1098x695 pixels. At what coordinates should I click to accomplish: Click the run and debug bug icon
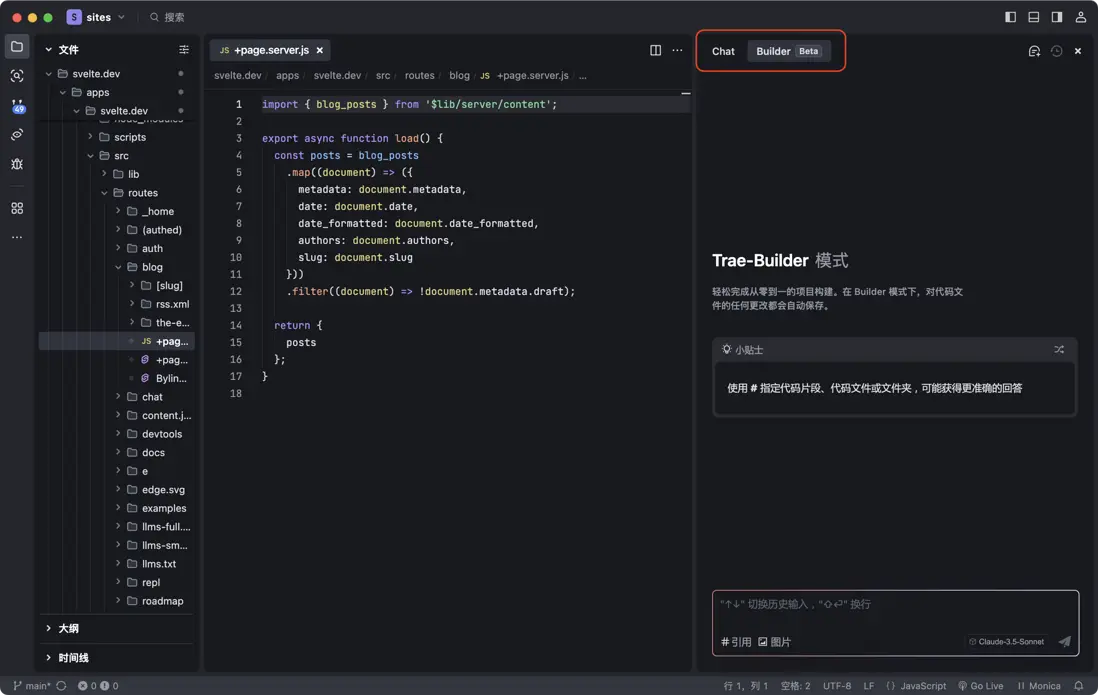click(x=17, y=164)
